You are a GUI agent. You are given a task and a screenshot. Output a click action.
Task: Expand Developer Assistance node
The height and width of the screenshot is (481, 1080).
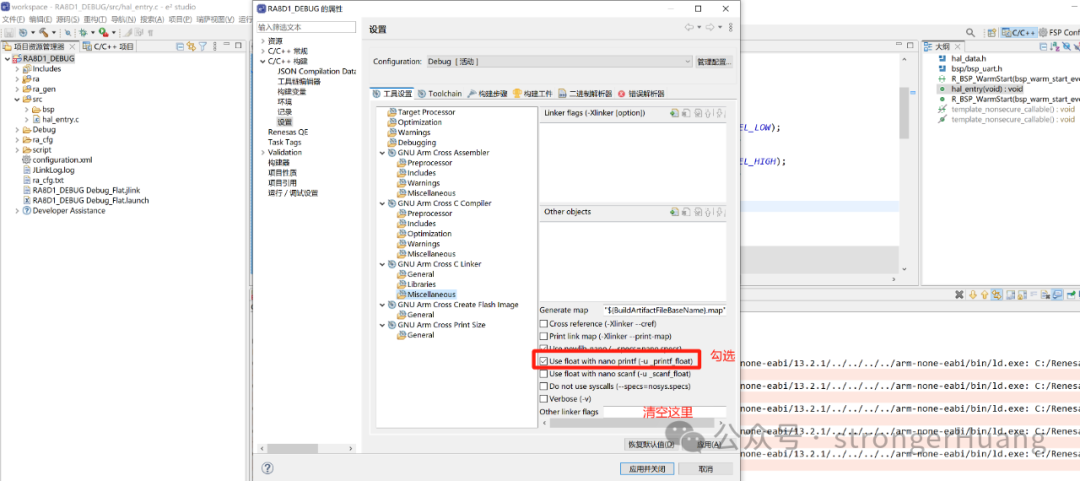[17, 211]
